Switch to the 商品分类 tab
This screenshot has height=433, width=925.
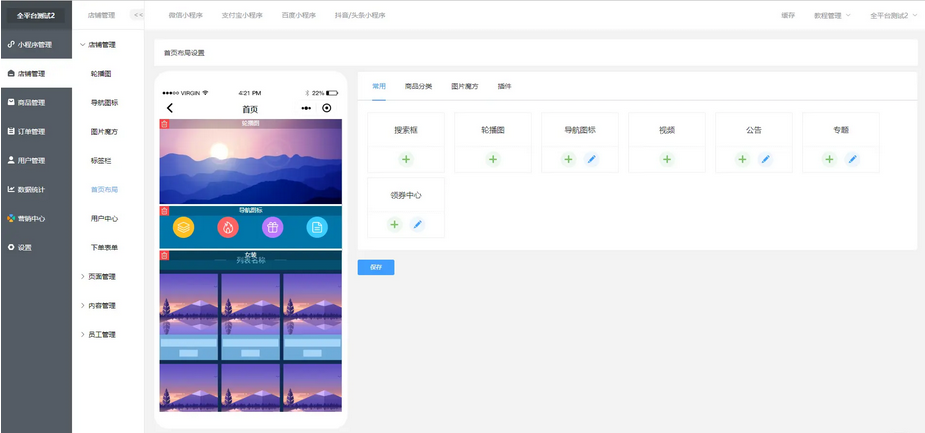click(x=418, y=87)
